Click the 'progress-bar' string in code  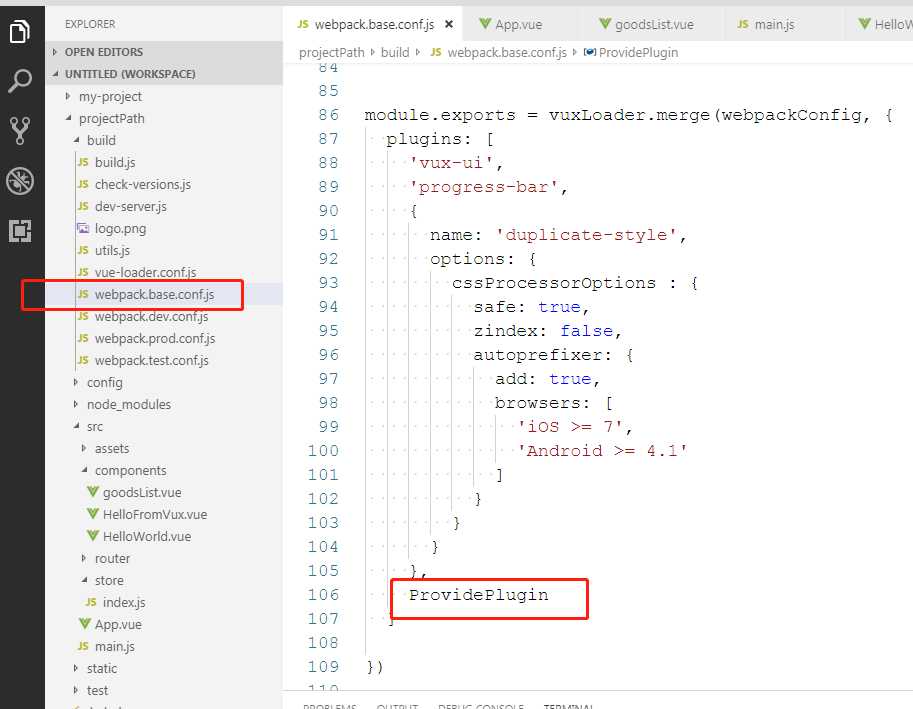[483, 187]
